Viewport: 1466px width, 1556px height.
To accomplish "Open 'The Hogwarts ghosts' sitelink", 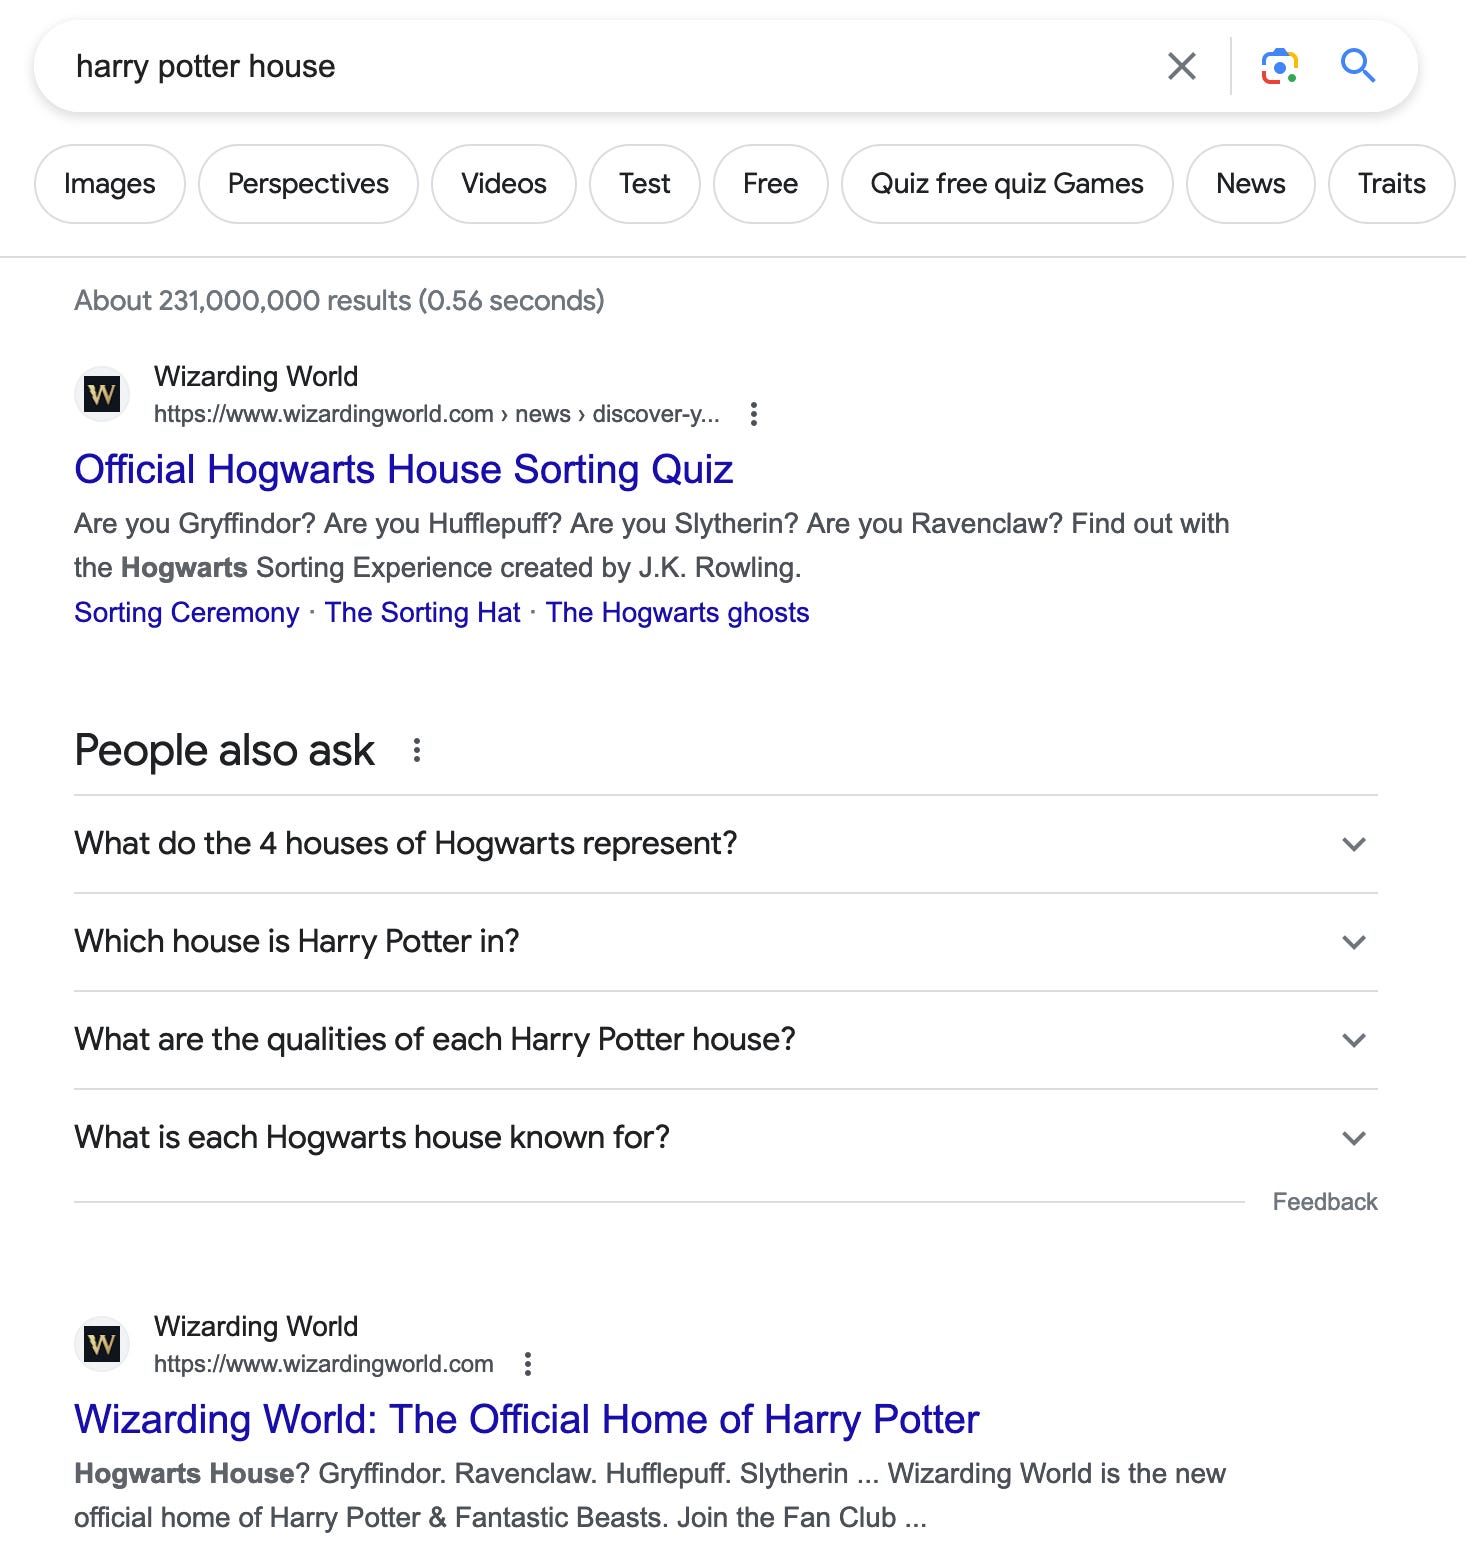I will tap(678, 612).
